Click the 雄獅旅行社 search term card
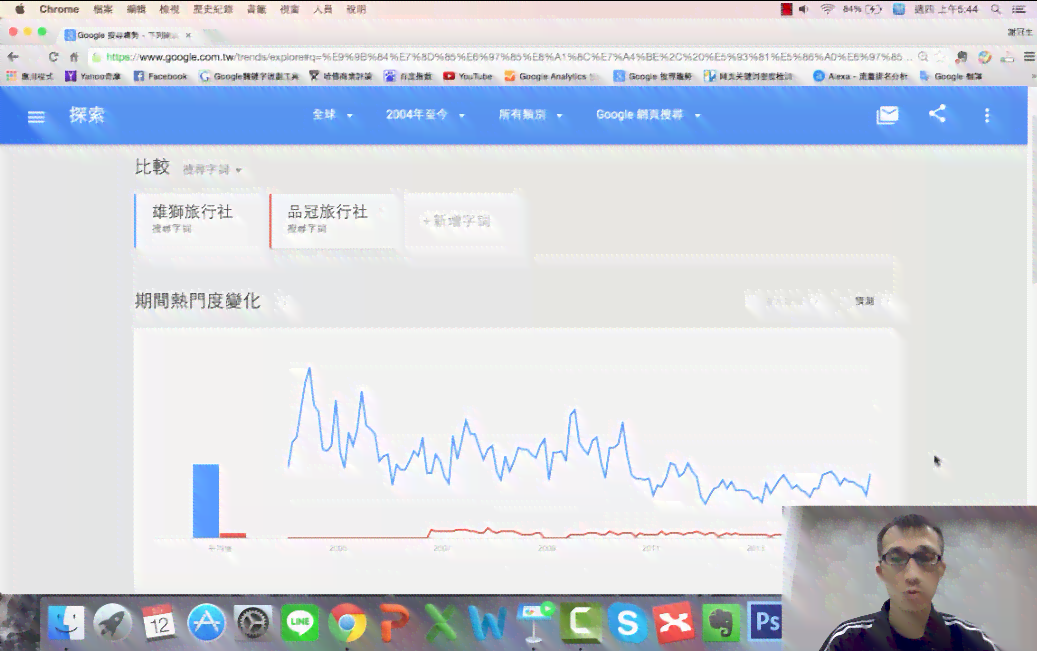The image size is (1037, 651). point(198,220)
